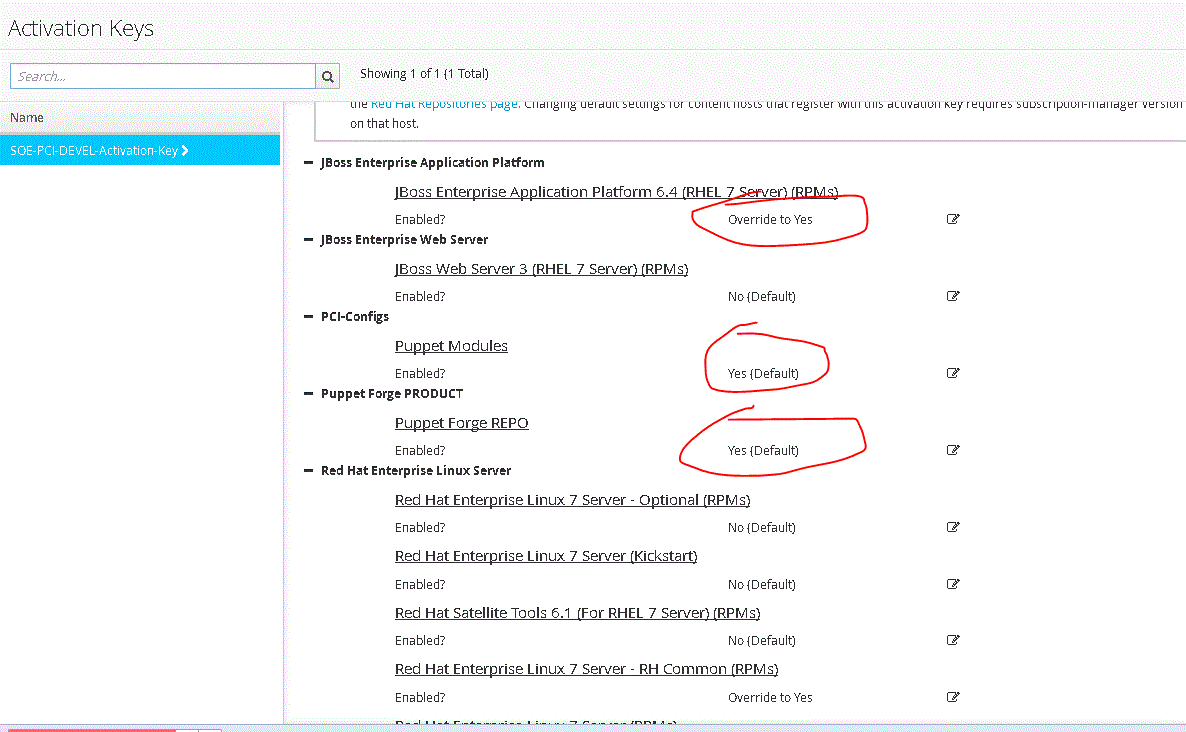Collapse the PCI-Configs product section
Screen dimensions: 1186x732
309,317
